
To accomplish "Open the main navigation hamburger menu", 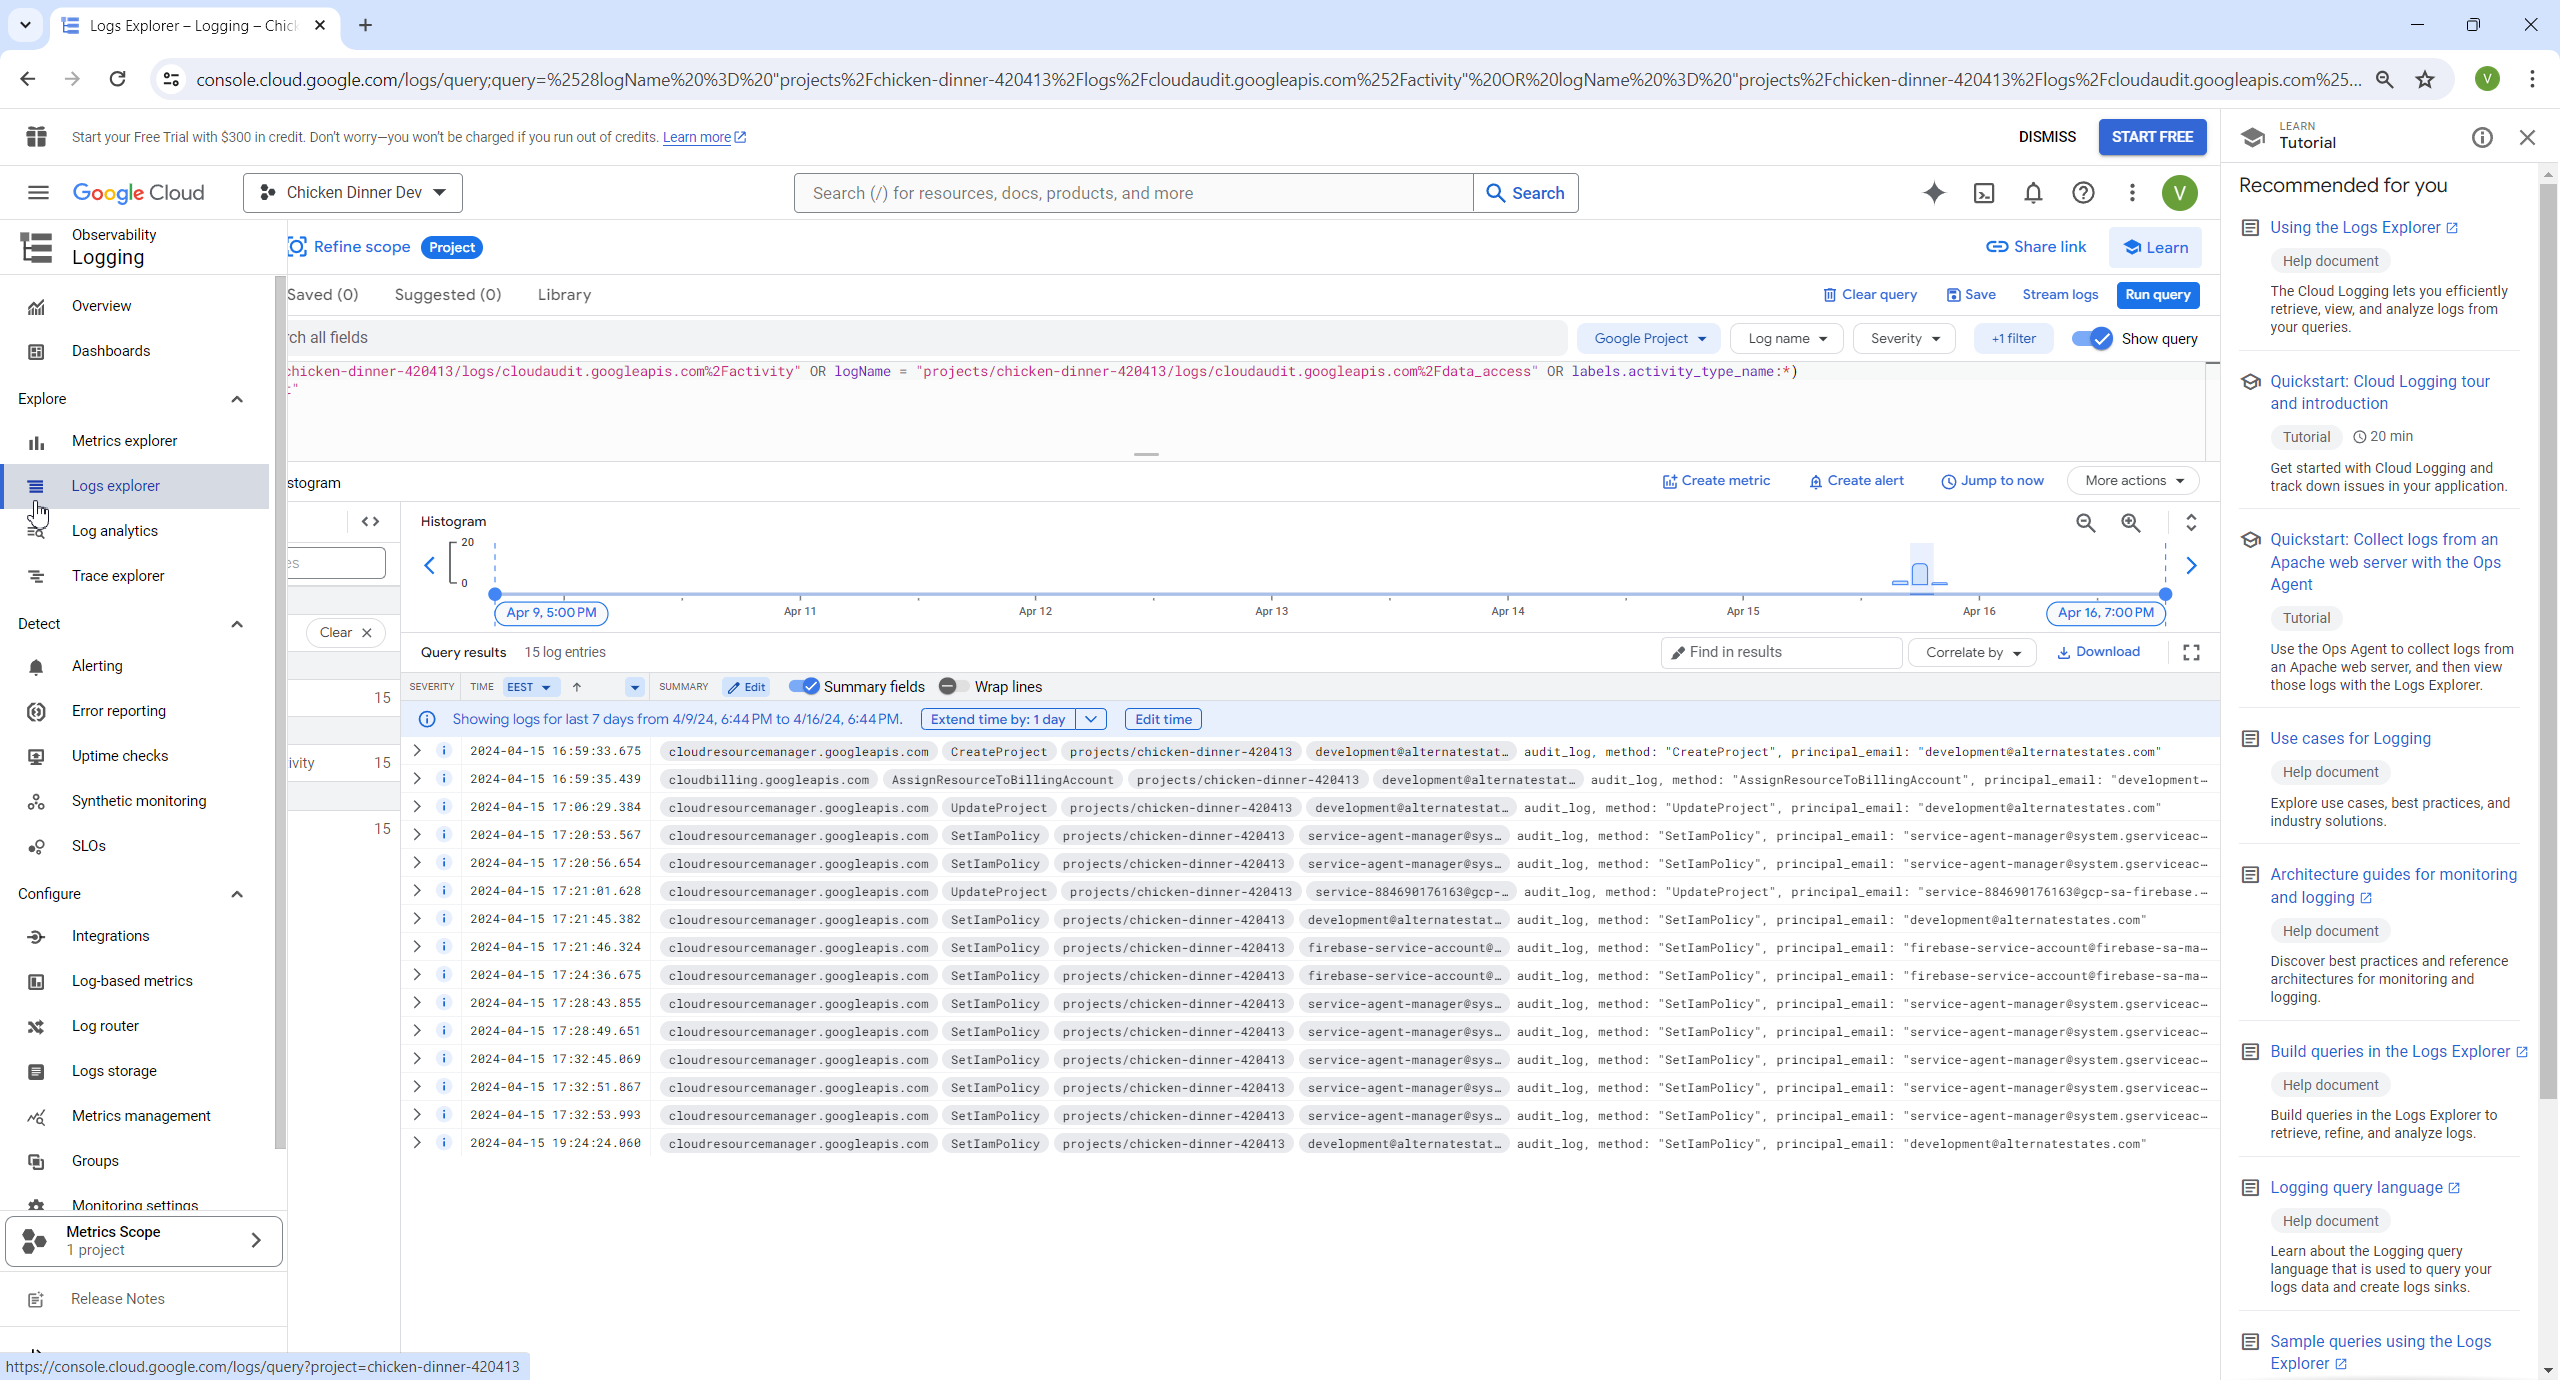I will 38,193.
